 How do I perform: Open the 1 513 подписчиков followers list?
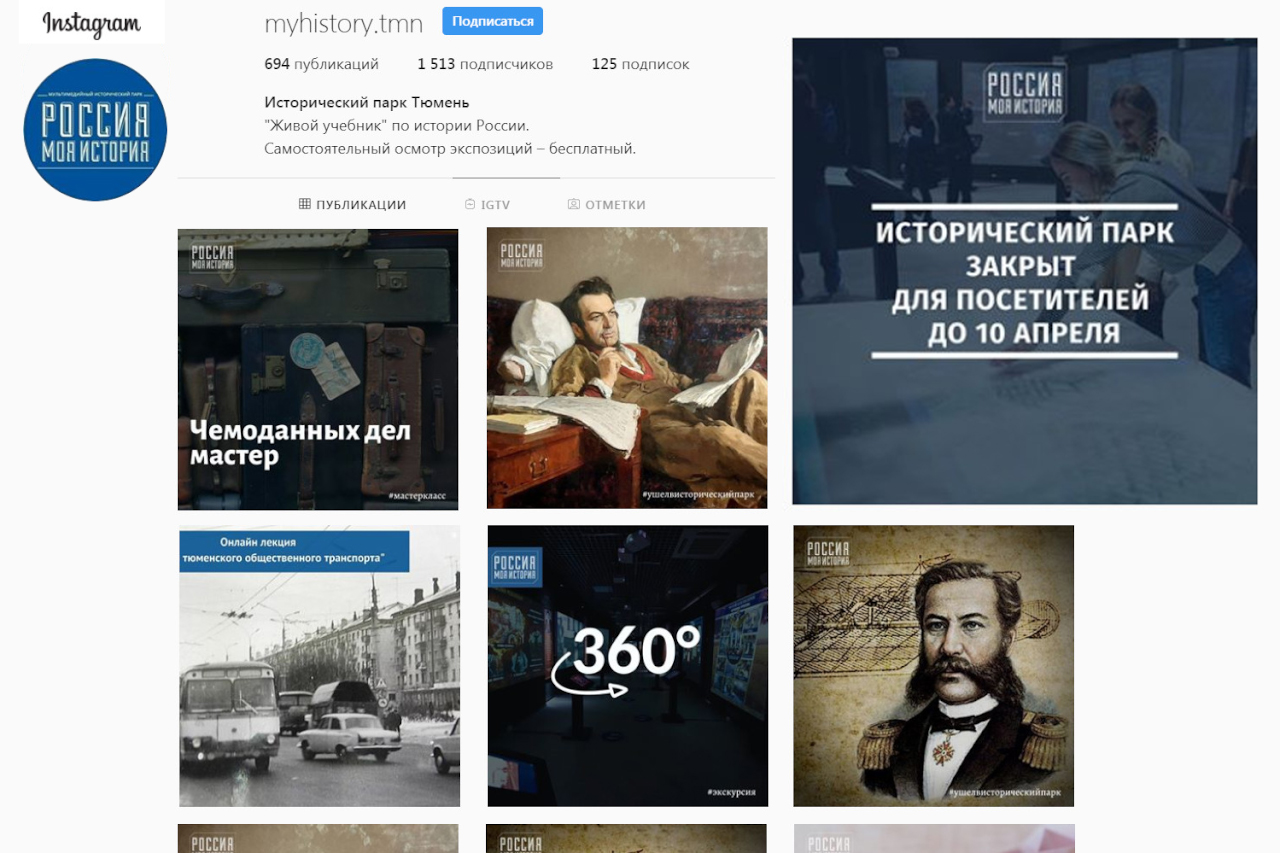point(485,64)
